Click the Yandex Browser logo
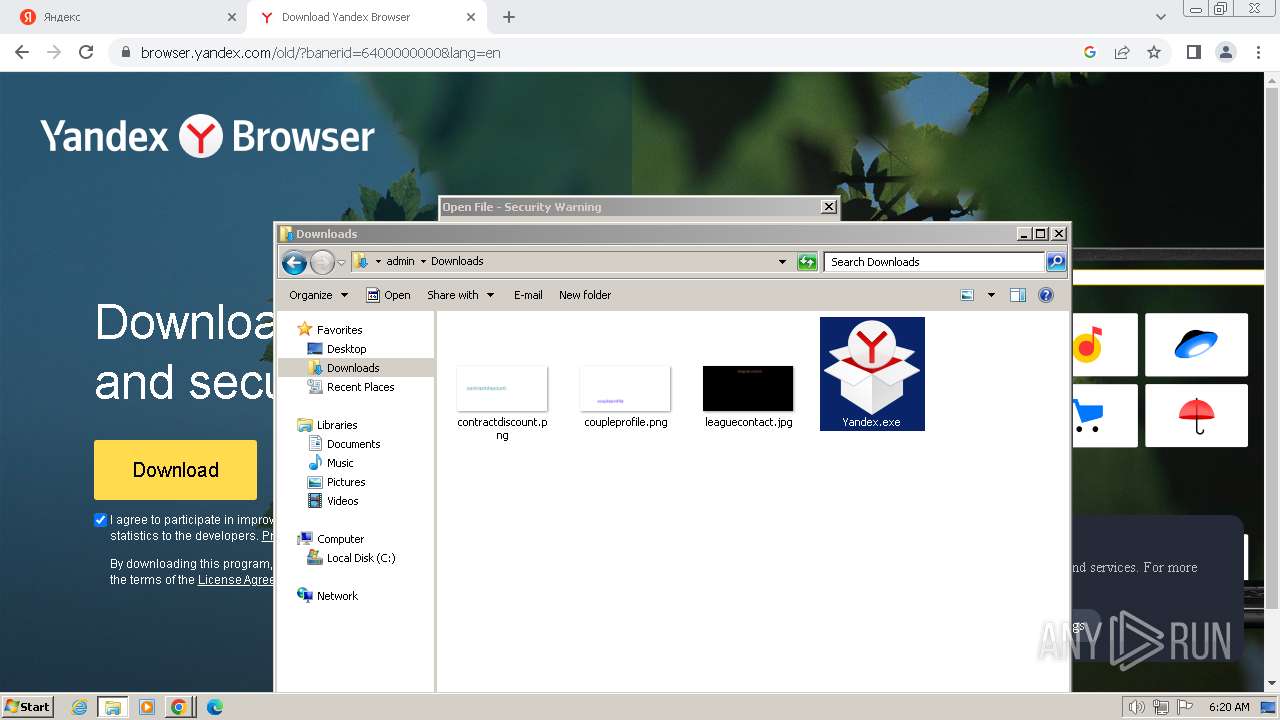The width and height of the screenshot is (1280, 720). pos(207,136)
